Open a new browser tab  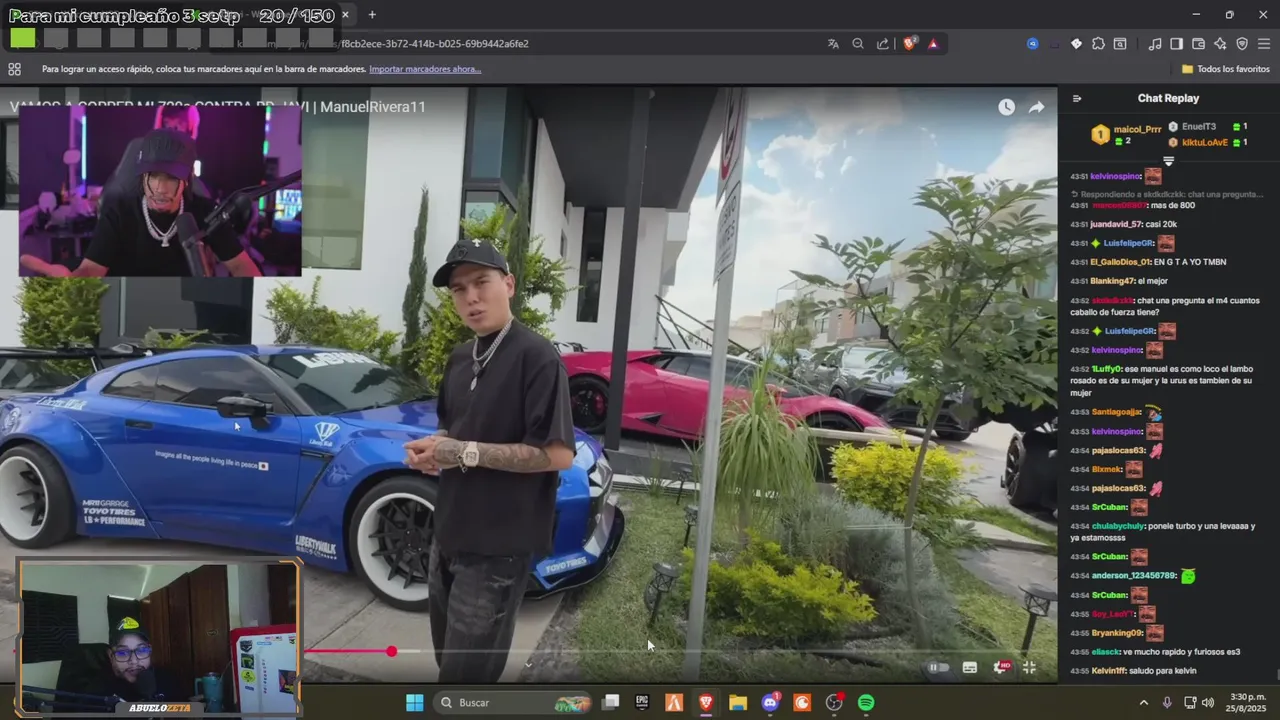[x=372, y=15]
